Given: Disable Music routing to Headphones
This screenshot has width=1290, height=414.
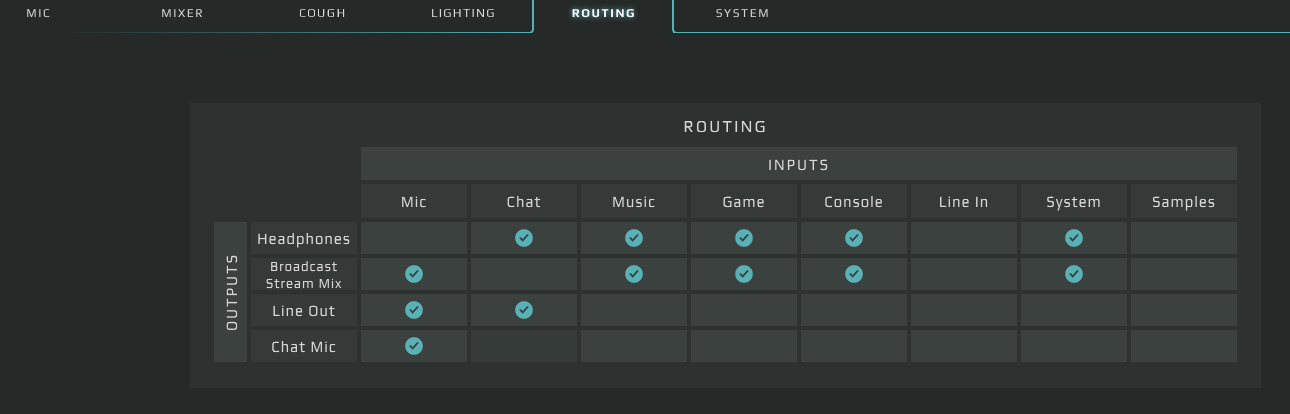Looking at the screenshot, I should tap(634, 238).
